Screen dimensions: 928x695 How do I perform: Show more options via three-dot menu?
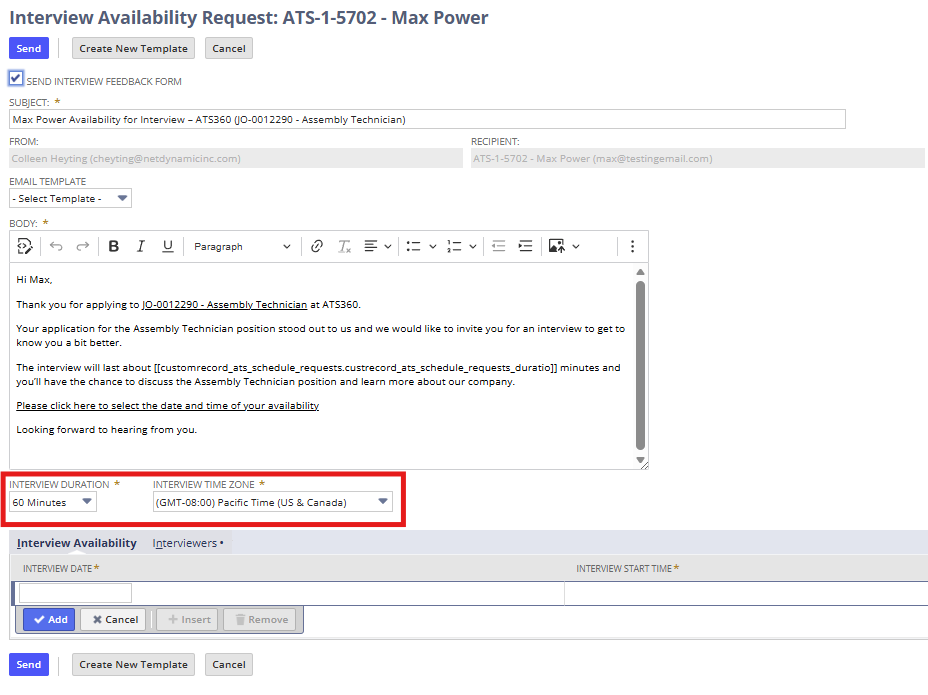pos(632,246)
